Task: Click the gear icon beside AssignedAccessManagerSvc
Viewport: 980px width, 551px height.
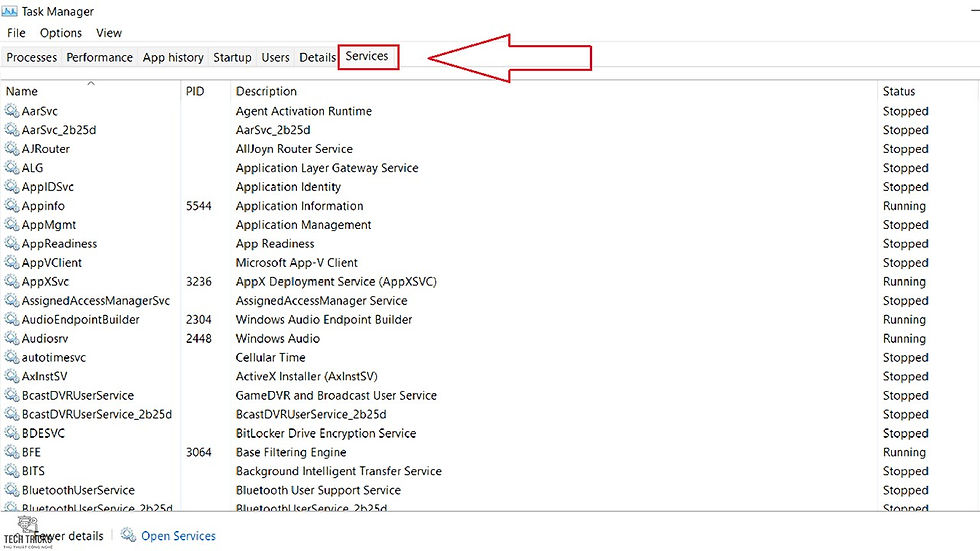Action: point(12,300)
